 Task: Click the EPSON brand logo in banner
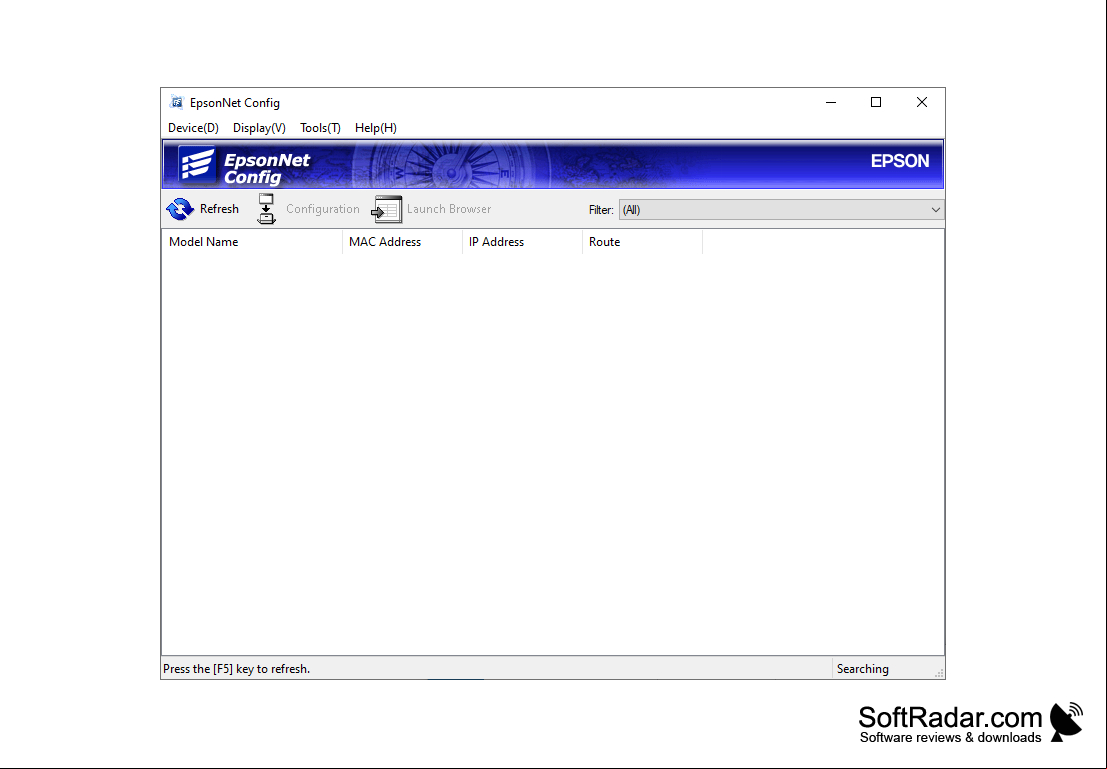tap(900, 161)
